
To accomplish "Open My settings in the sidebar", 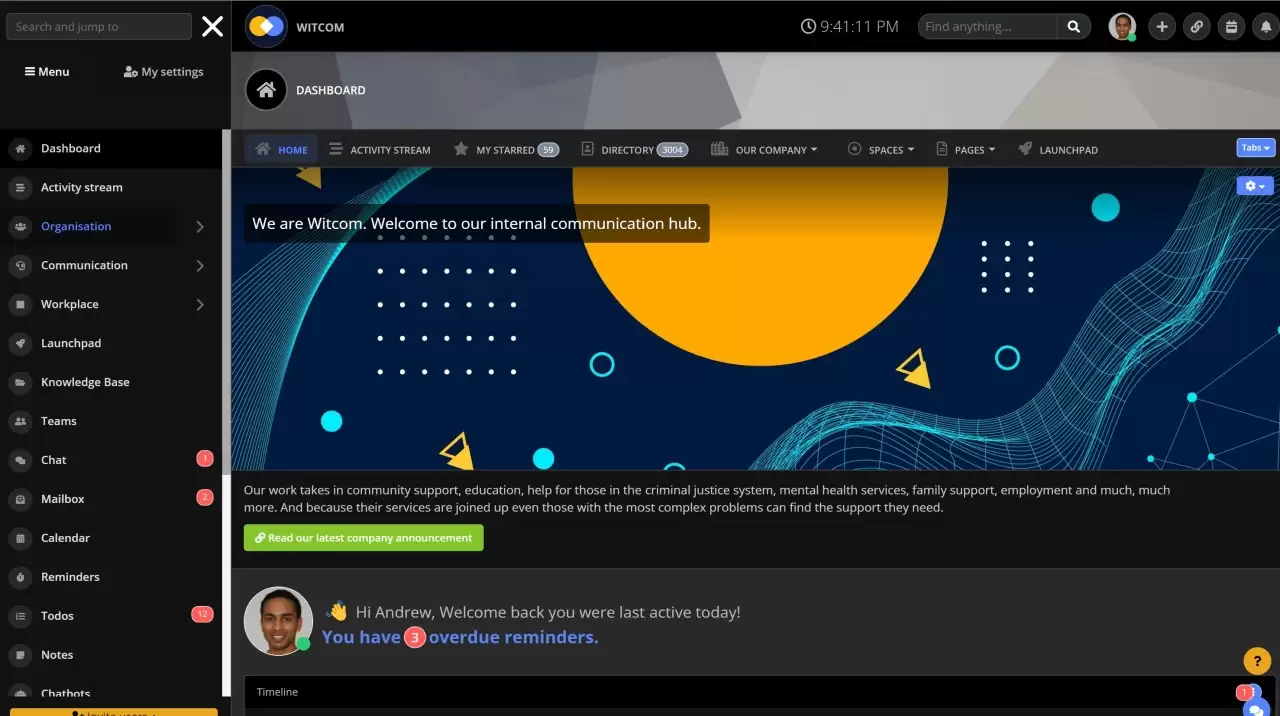I will tap(163, 72).
